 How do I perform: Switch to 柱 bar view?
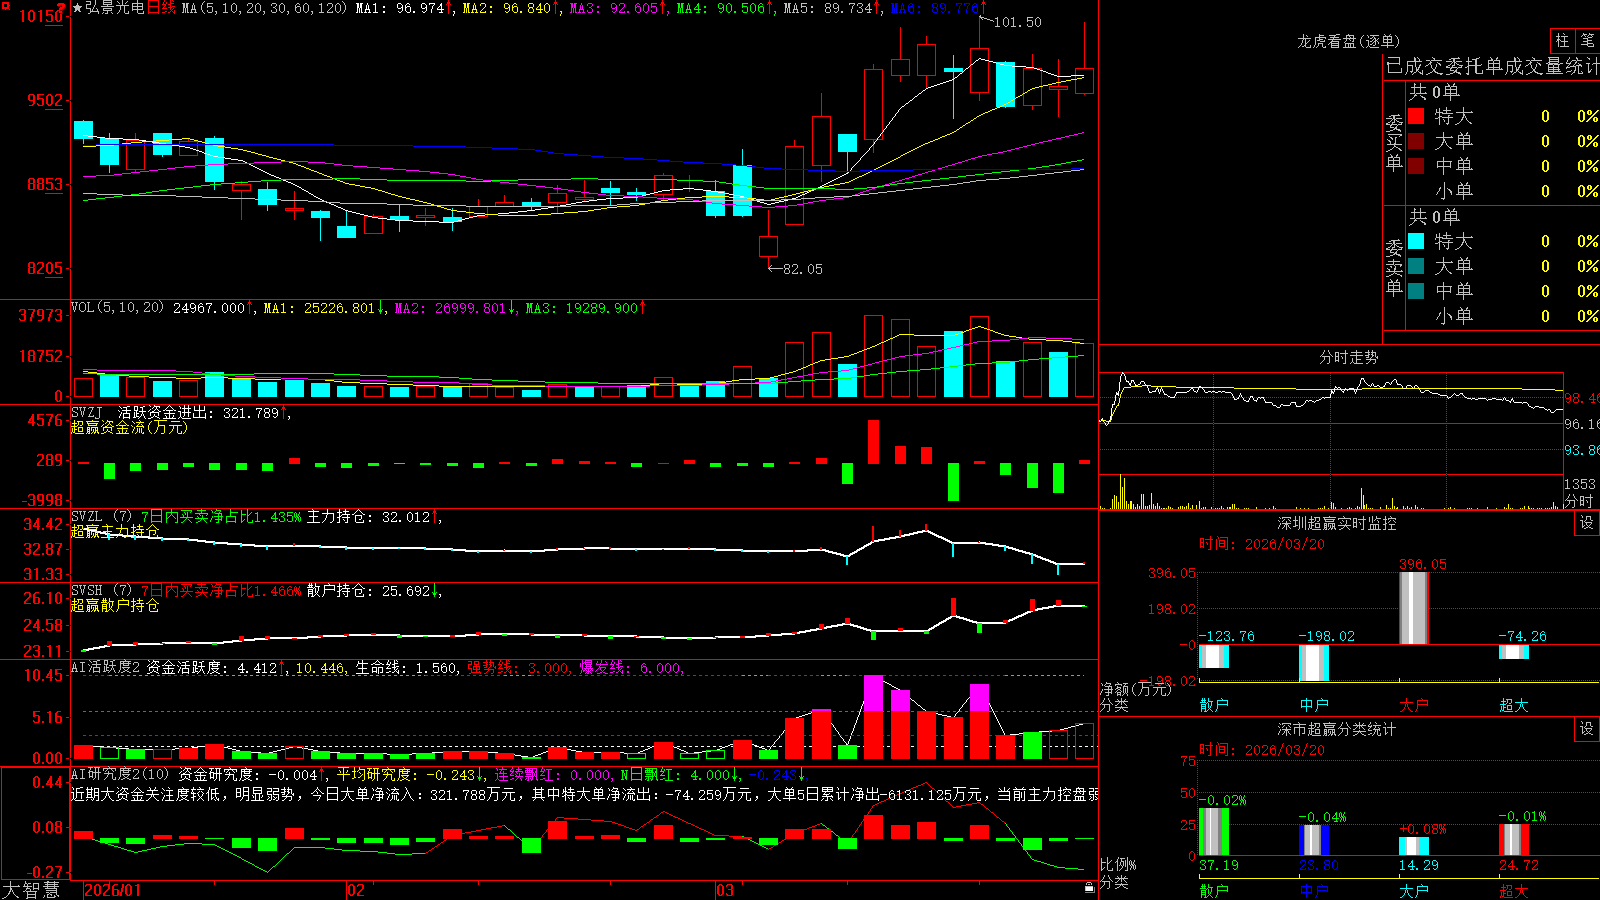[x=1562, y=40]
